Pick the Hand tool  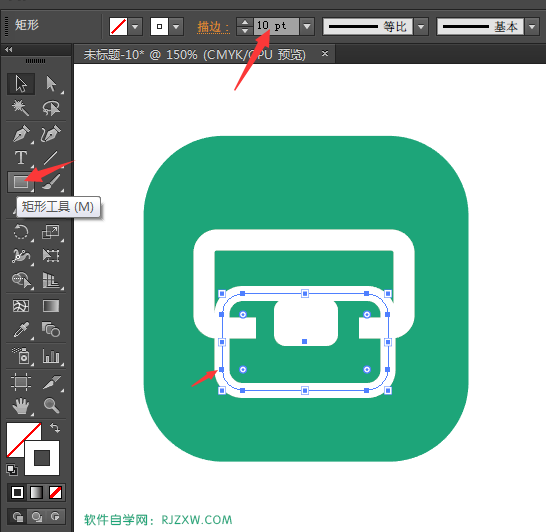21,406
